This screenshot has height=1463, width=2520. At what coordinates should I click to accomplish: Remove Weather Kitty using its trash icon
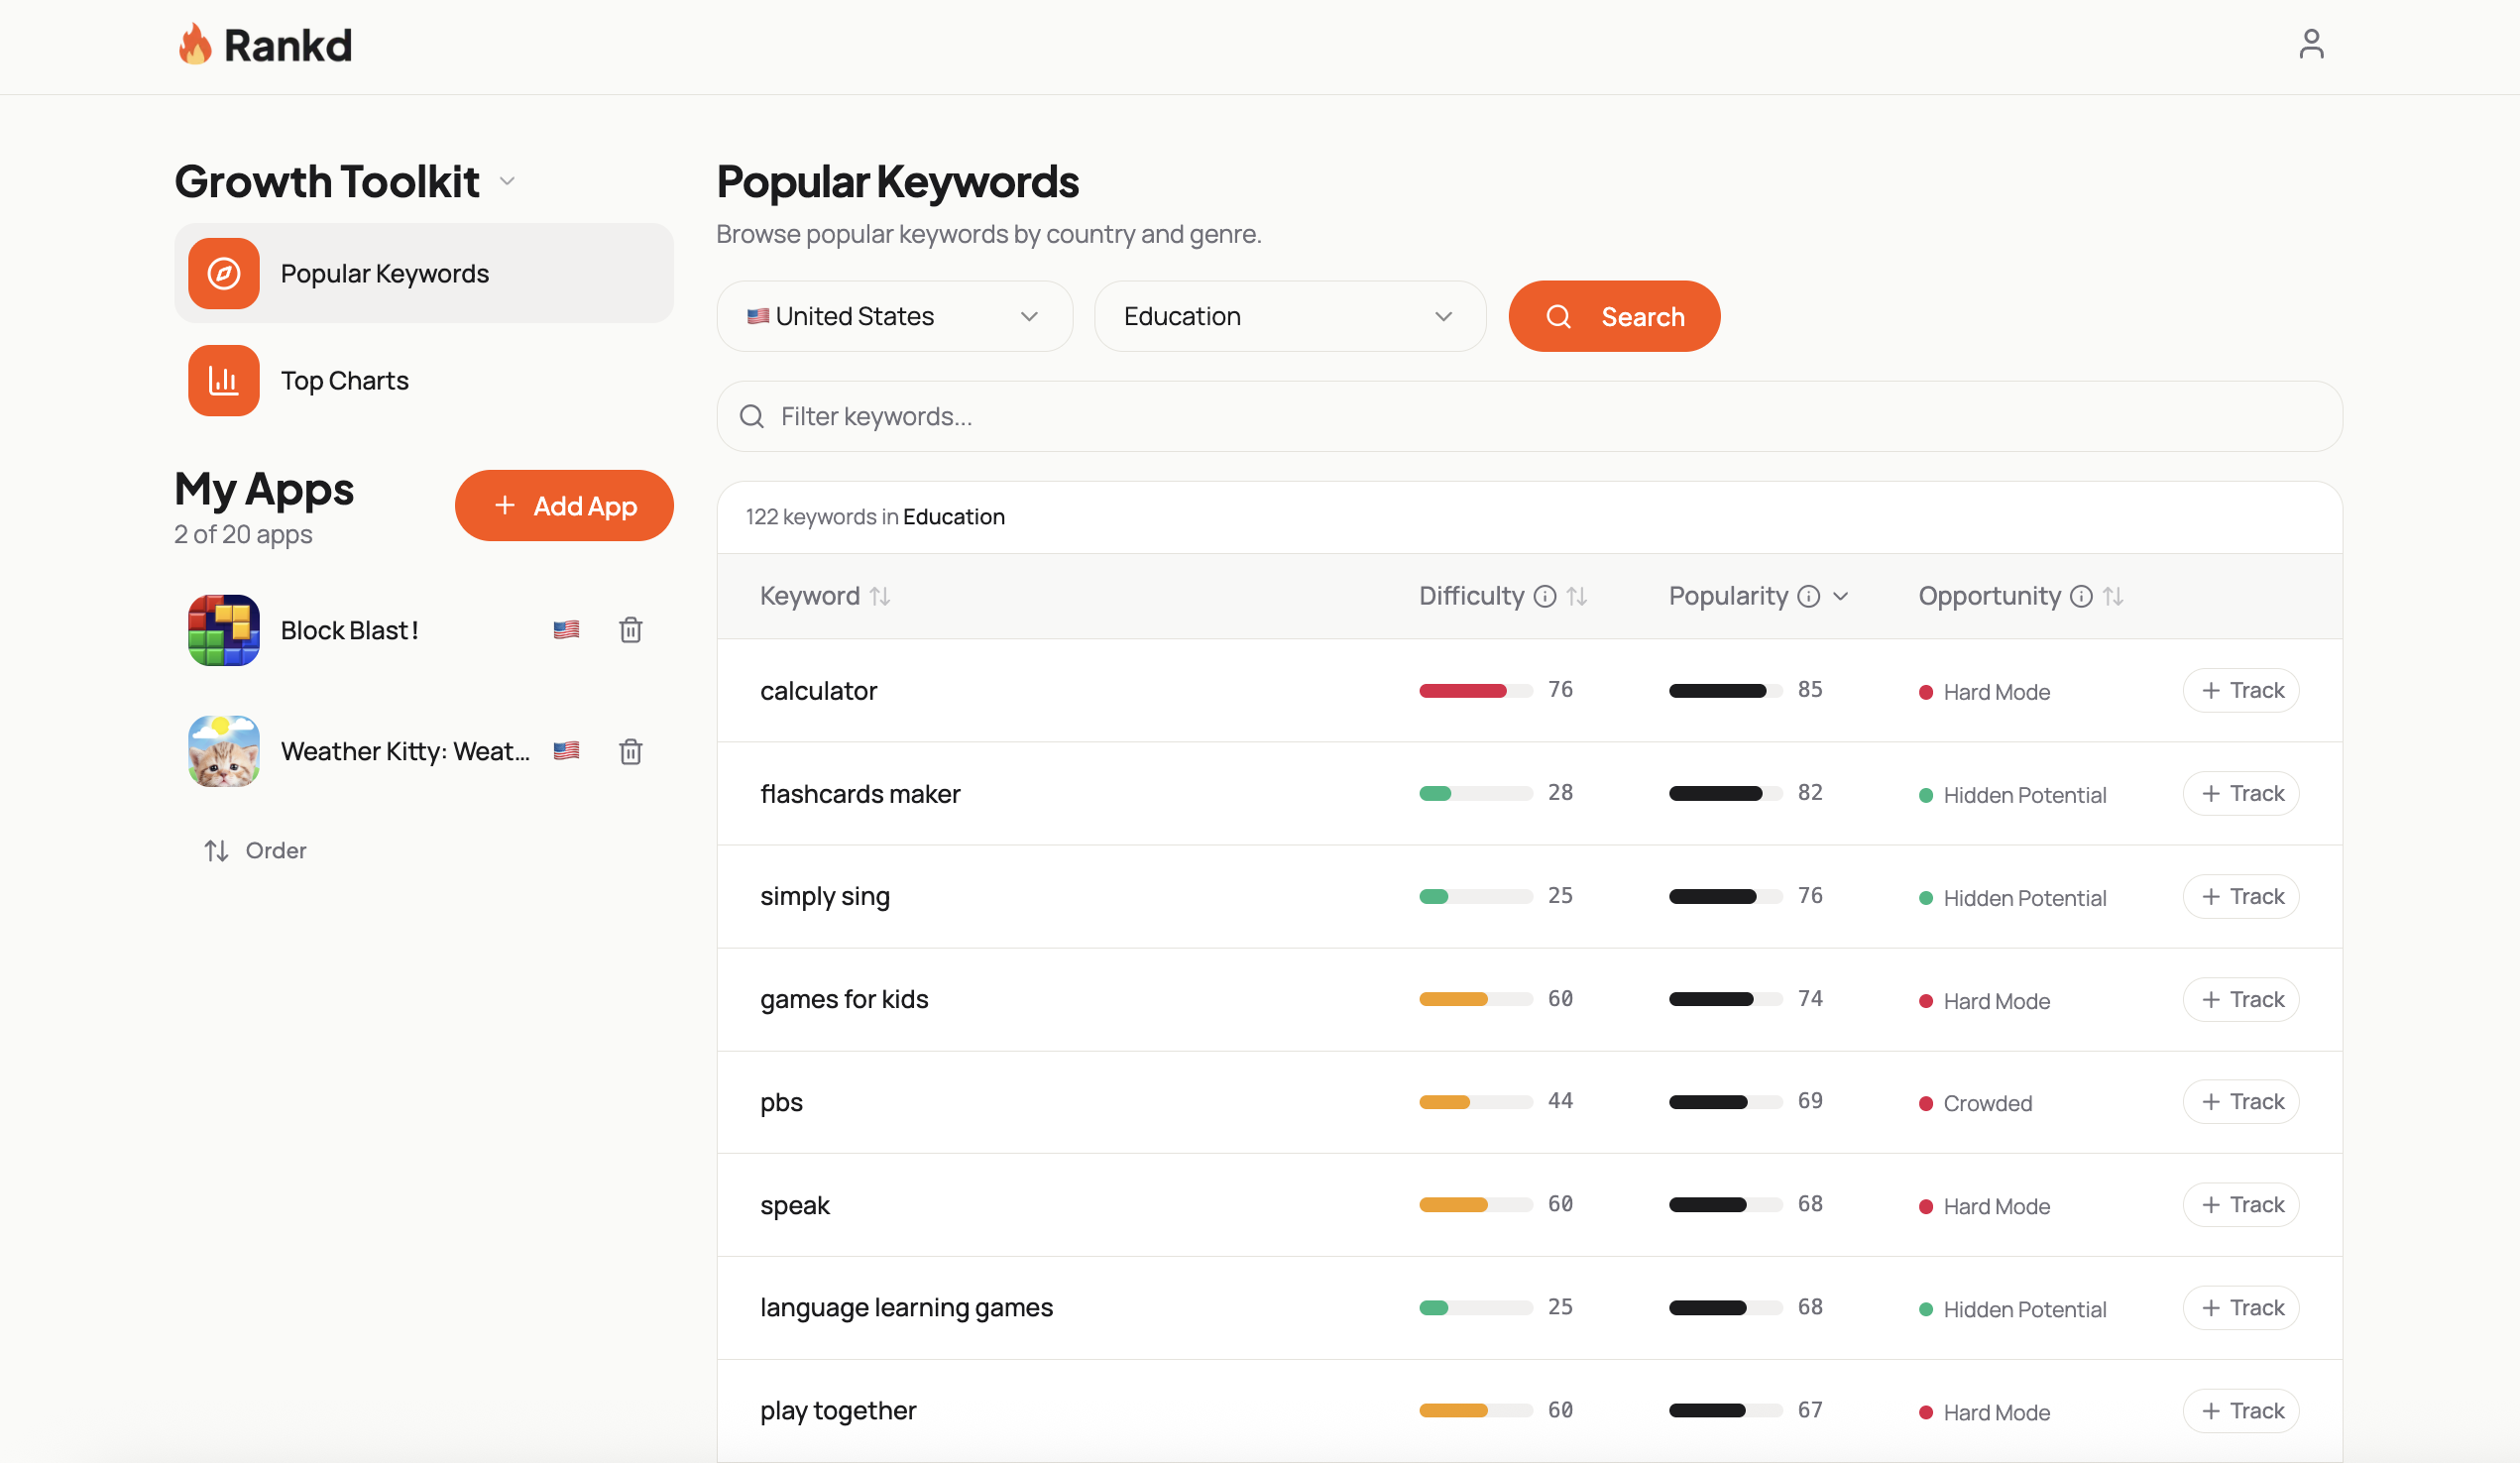[630, 751]
